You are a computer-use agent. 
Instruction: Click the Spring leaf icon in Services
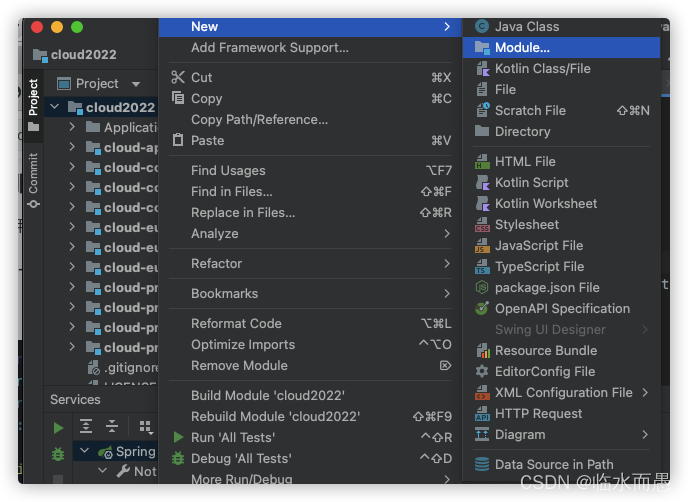pos(105,452)
